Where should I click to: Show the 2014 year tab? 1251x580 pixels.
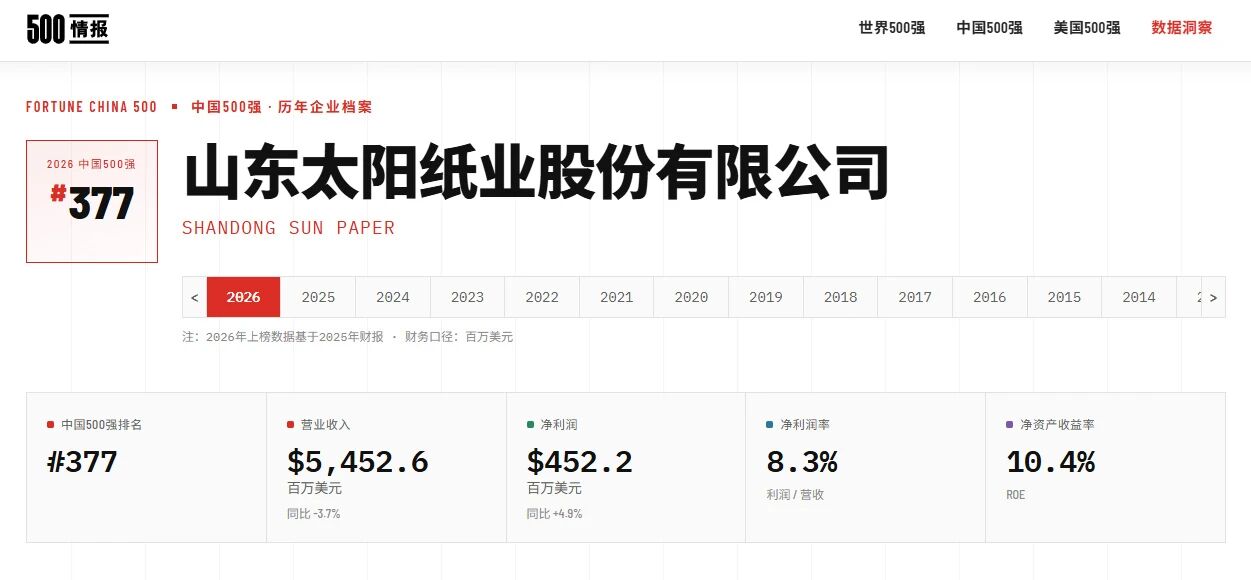pos(1139,297)
